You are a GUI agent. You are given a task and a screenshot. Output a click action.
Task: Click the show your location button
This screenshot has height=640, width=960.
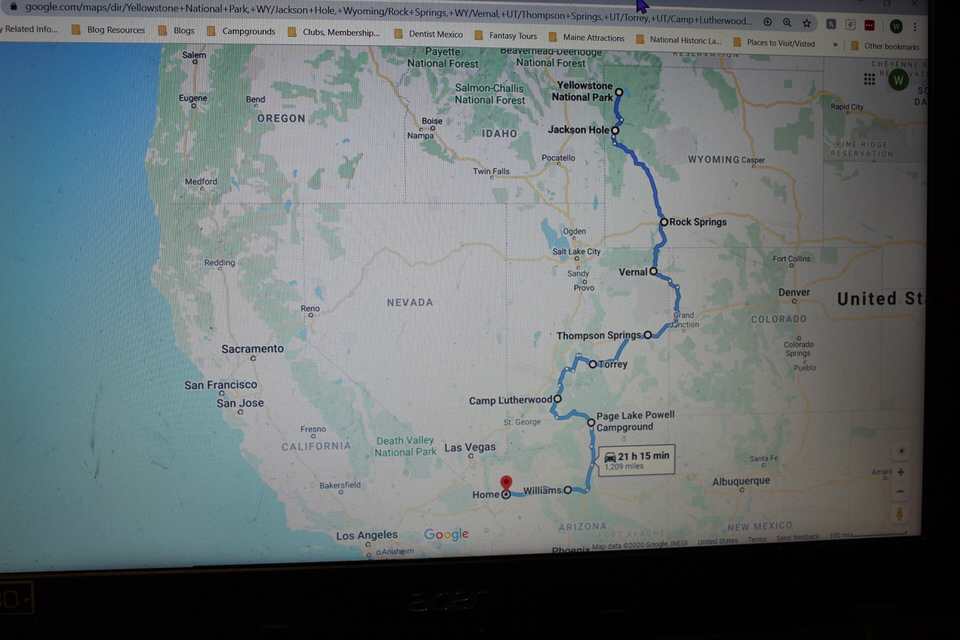(901, 451)
